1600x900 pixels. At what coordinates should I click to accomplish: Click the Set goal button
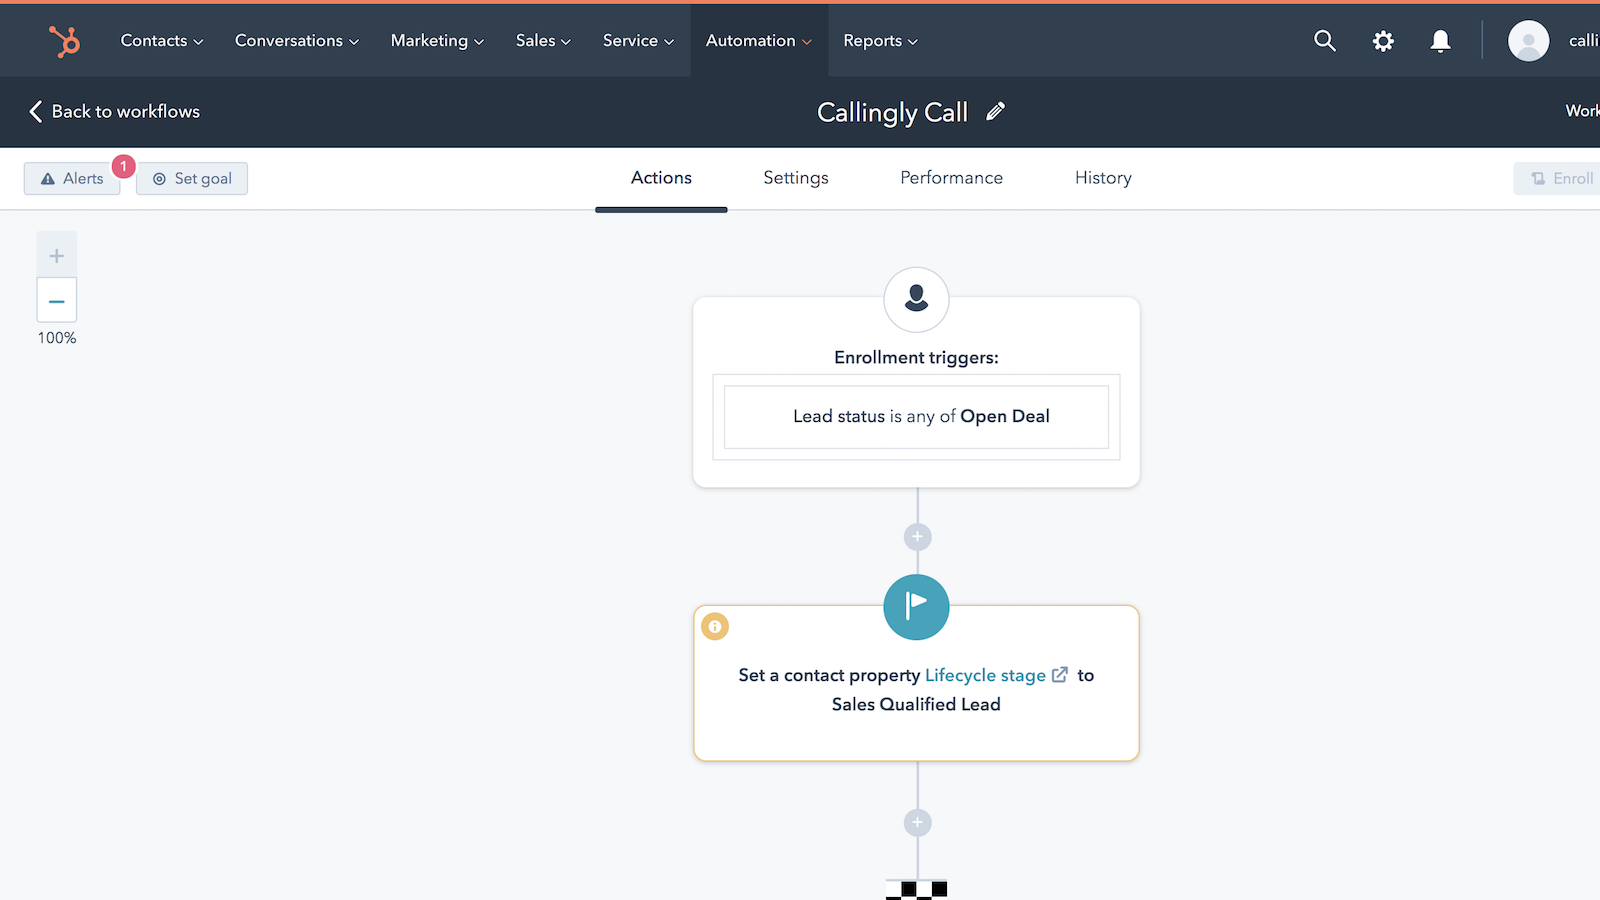191,178
